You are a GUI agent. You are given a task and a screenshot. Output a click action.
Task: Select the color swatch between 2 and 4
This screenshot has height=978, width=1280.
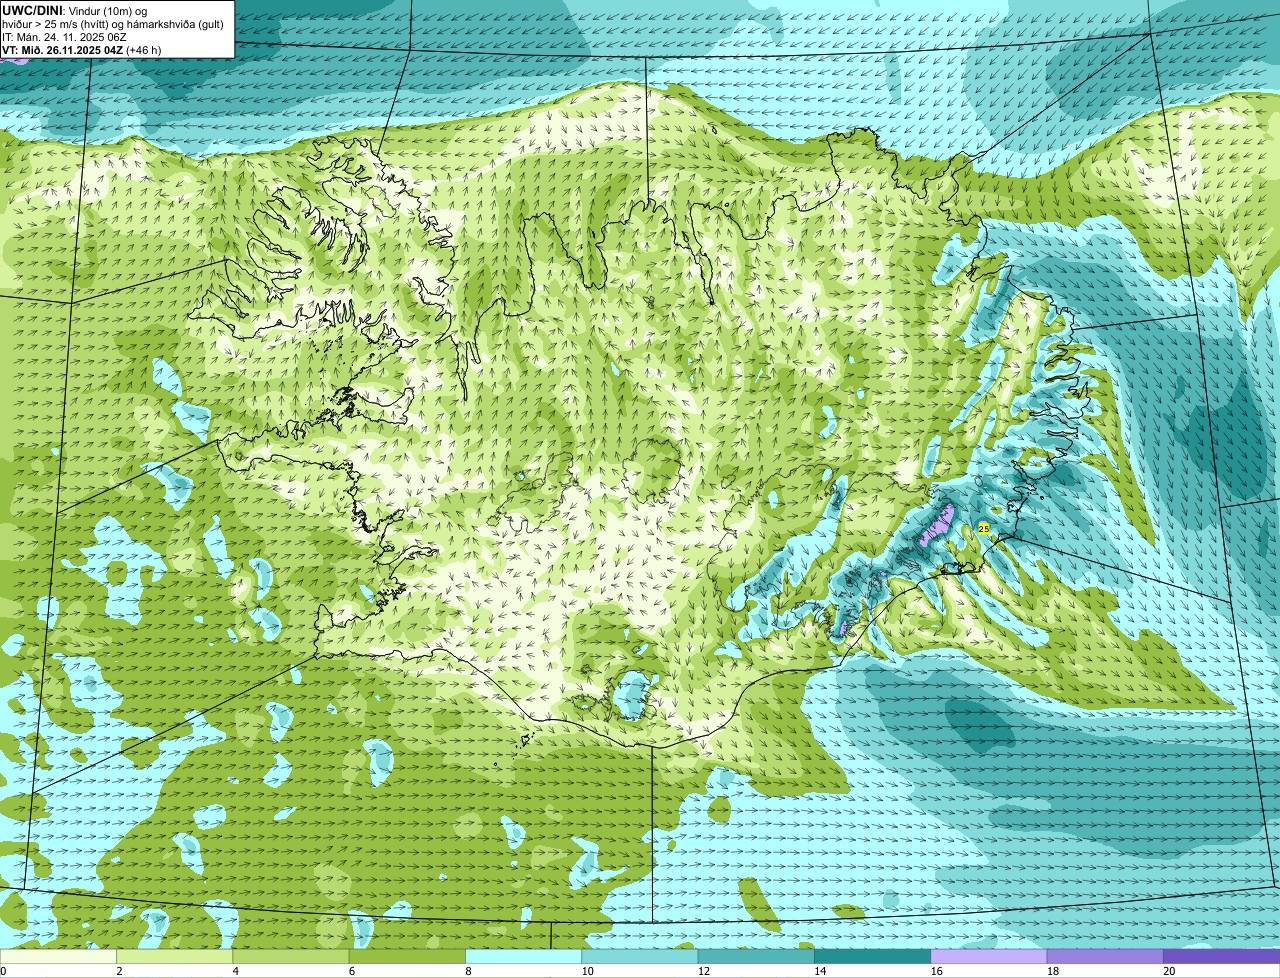pyautogui.click(x=174, y=956)
